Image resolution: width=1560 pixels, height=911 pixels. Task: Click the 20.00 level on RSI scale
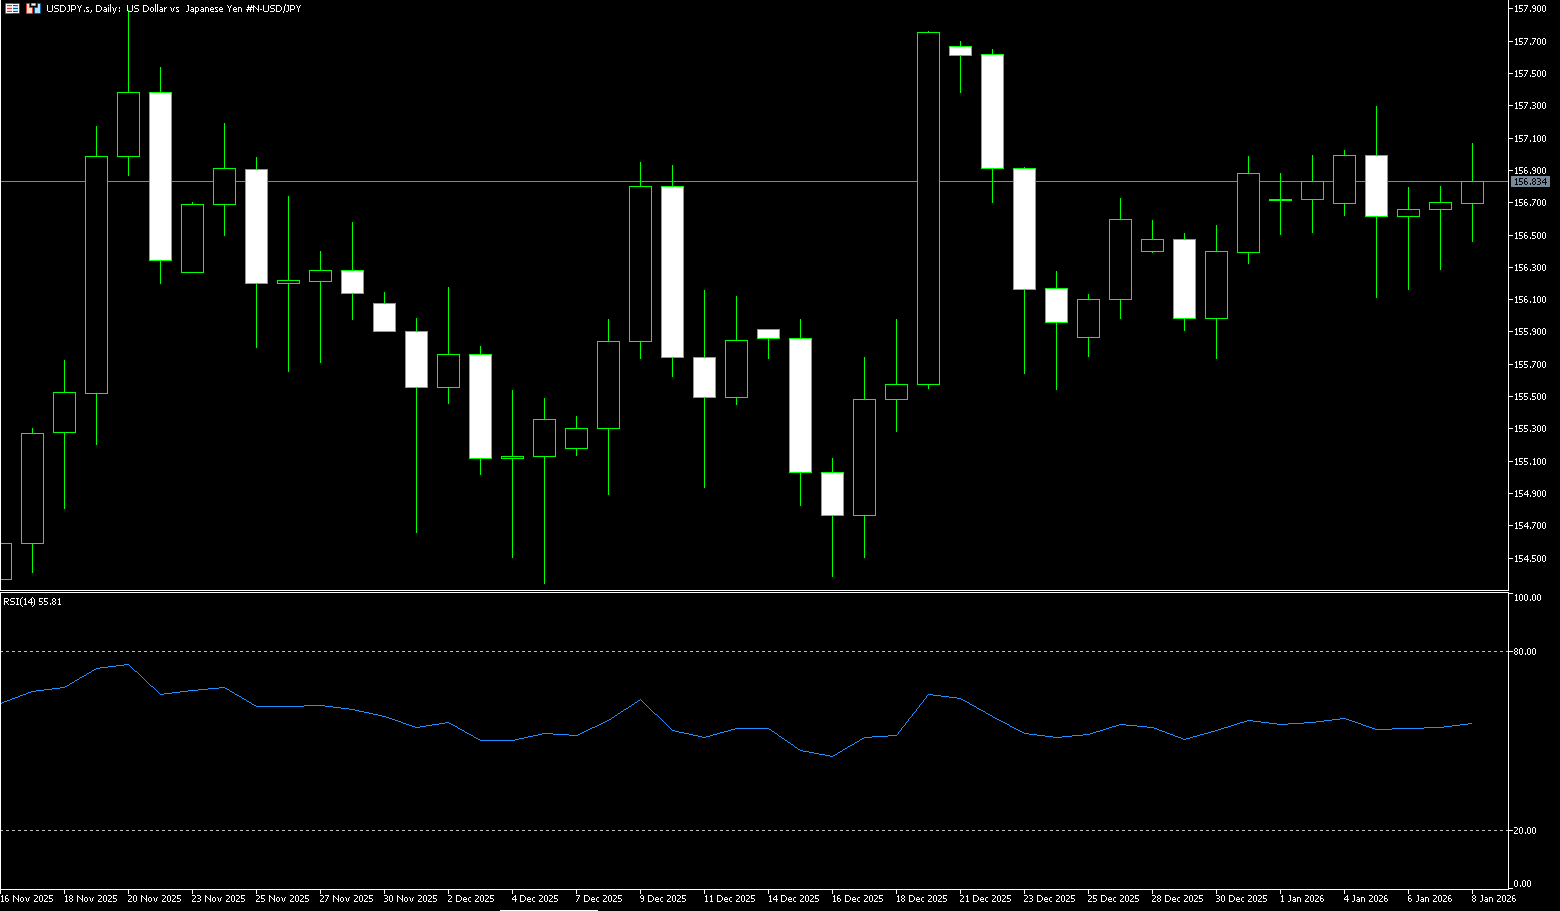click(x=1526, y=831)
